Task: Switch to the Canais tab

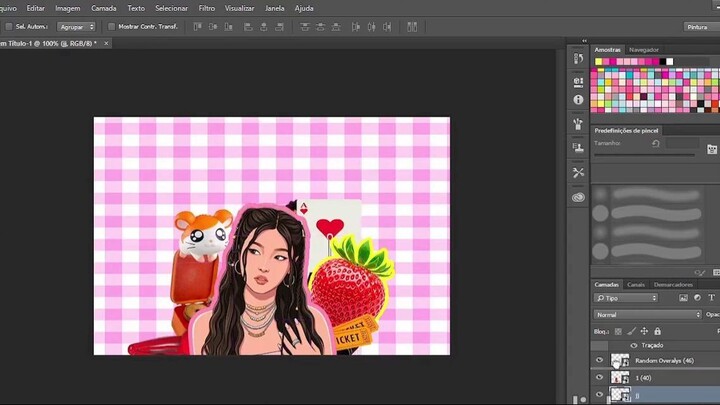Action: 636,285
